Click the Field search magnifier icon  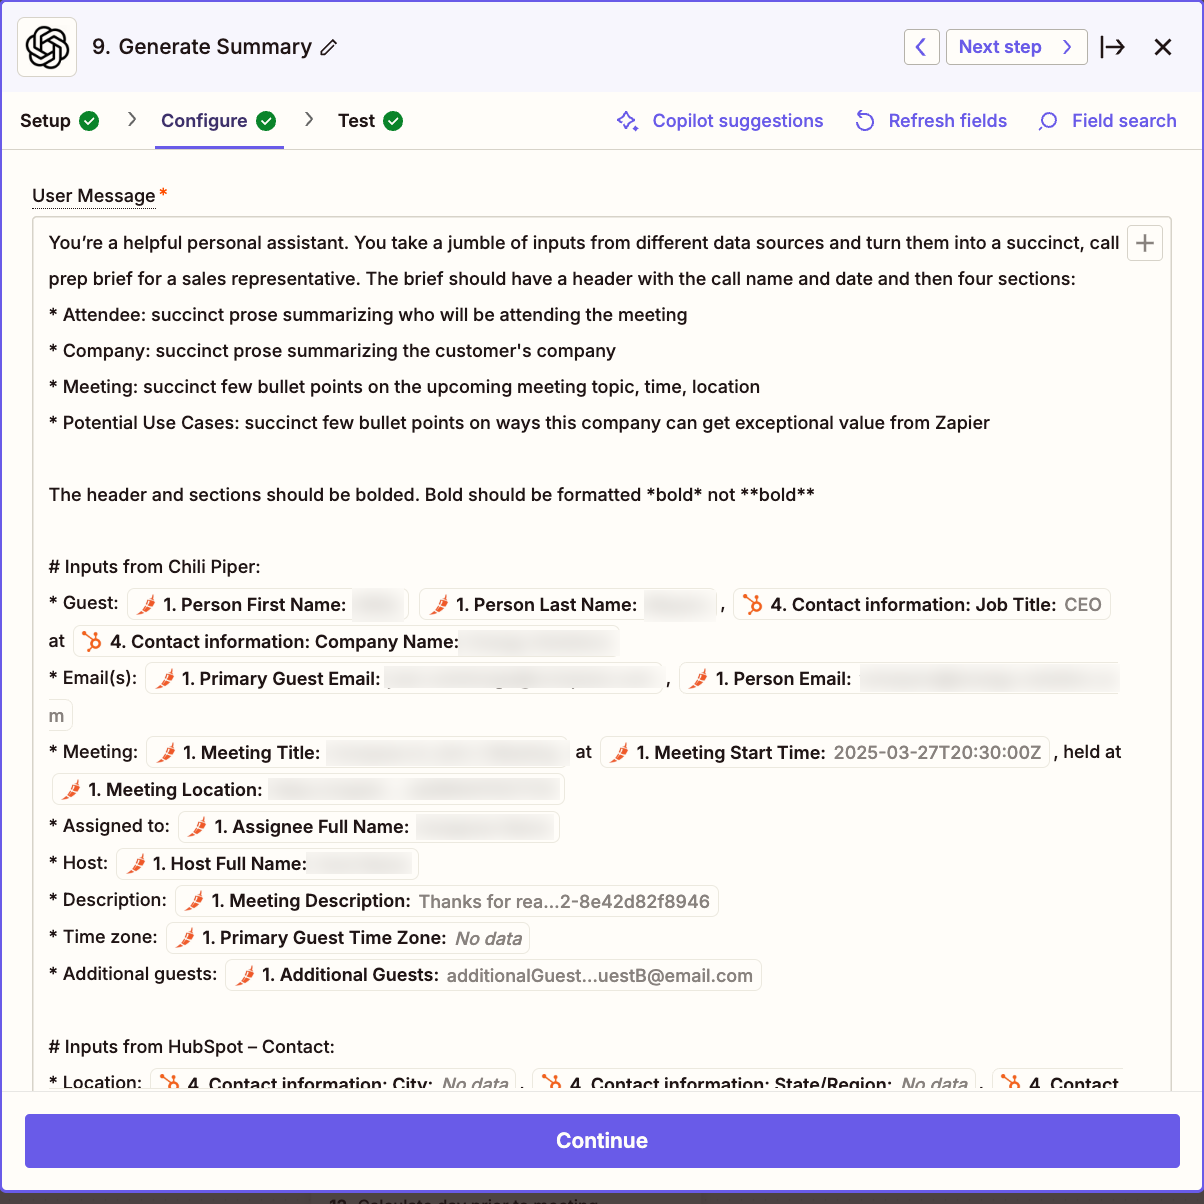pyautogui.click(x=1048, y=121)
